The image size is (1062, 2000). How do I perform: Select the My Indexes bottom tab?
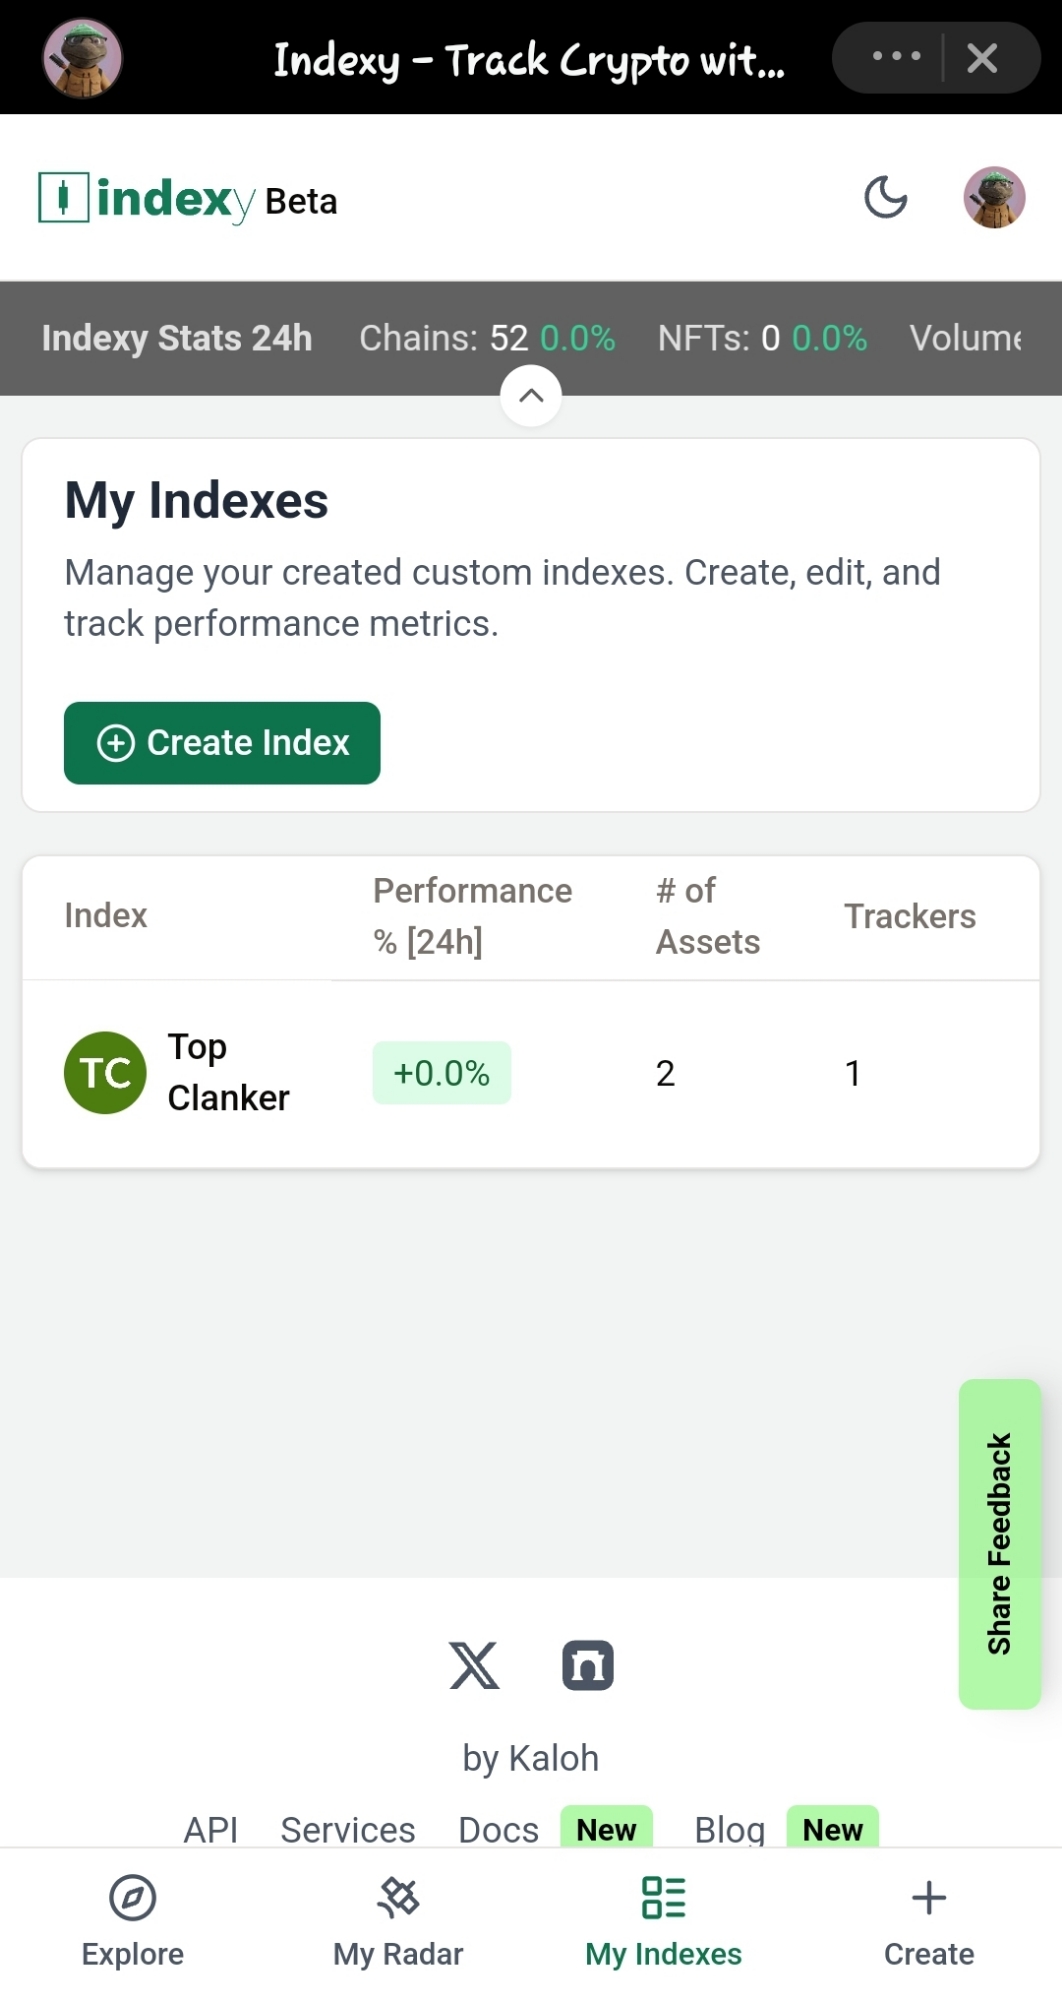pos(664,1922)
